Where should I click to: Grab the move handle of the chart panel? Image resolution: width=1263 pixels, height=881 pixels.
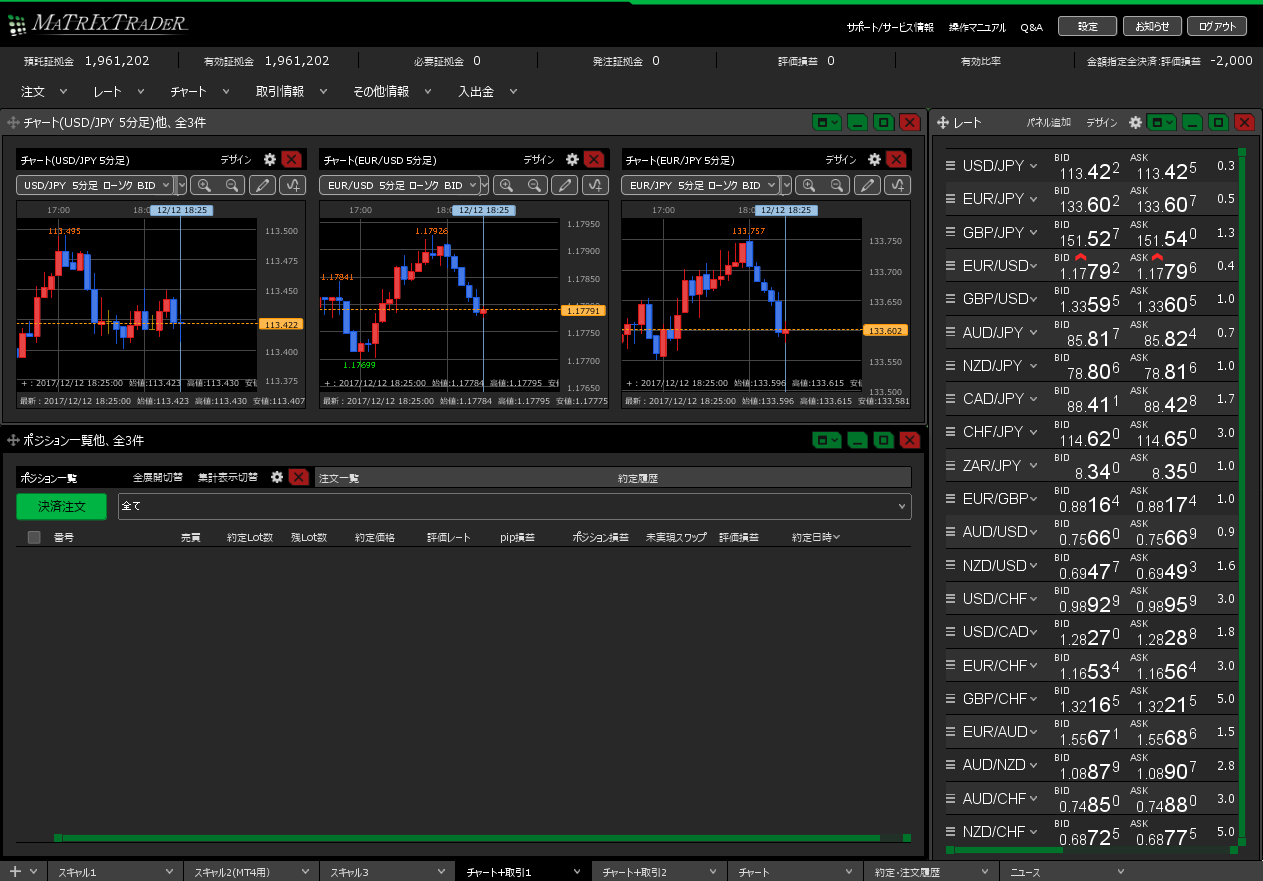click(x=13, y=123)
